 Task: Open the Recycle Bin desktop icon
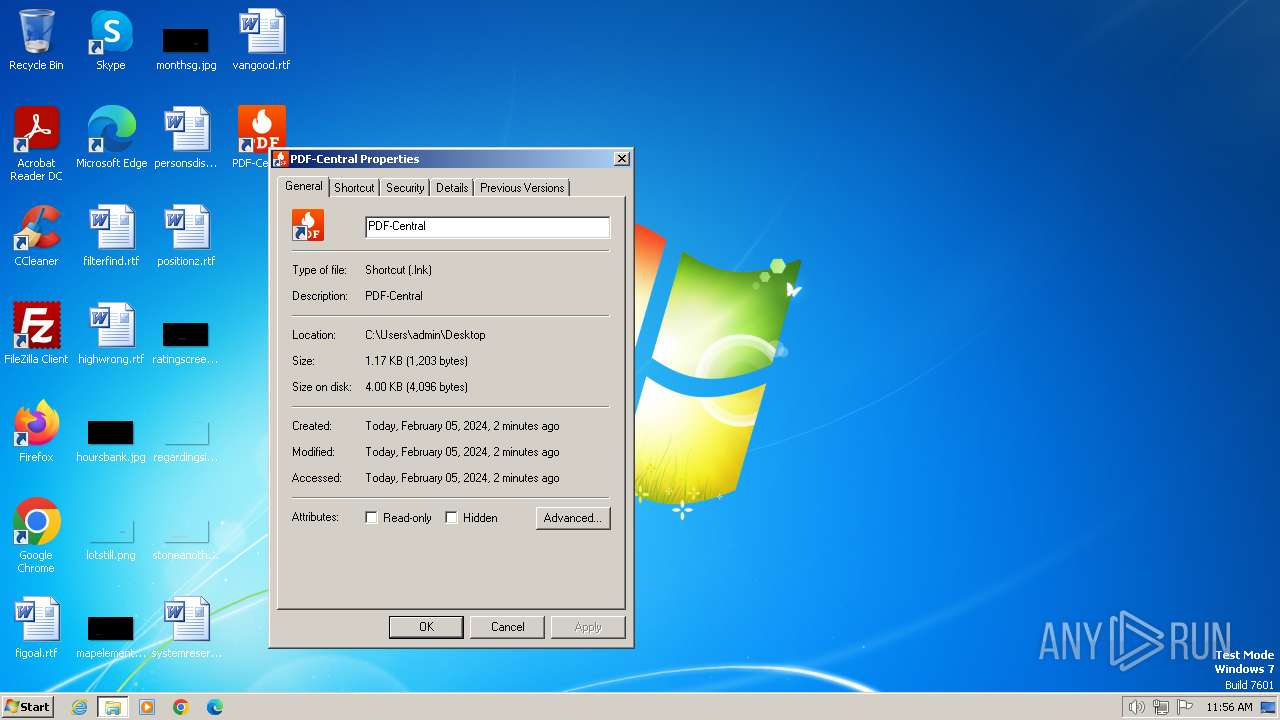[x=36, y=40]
